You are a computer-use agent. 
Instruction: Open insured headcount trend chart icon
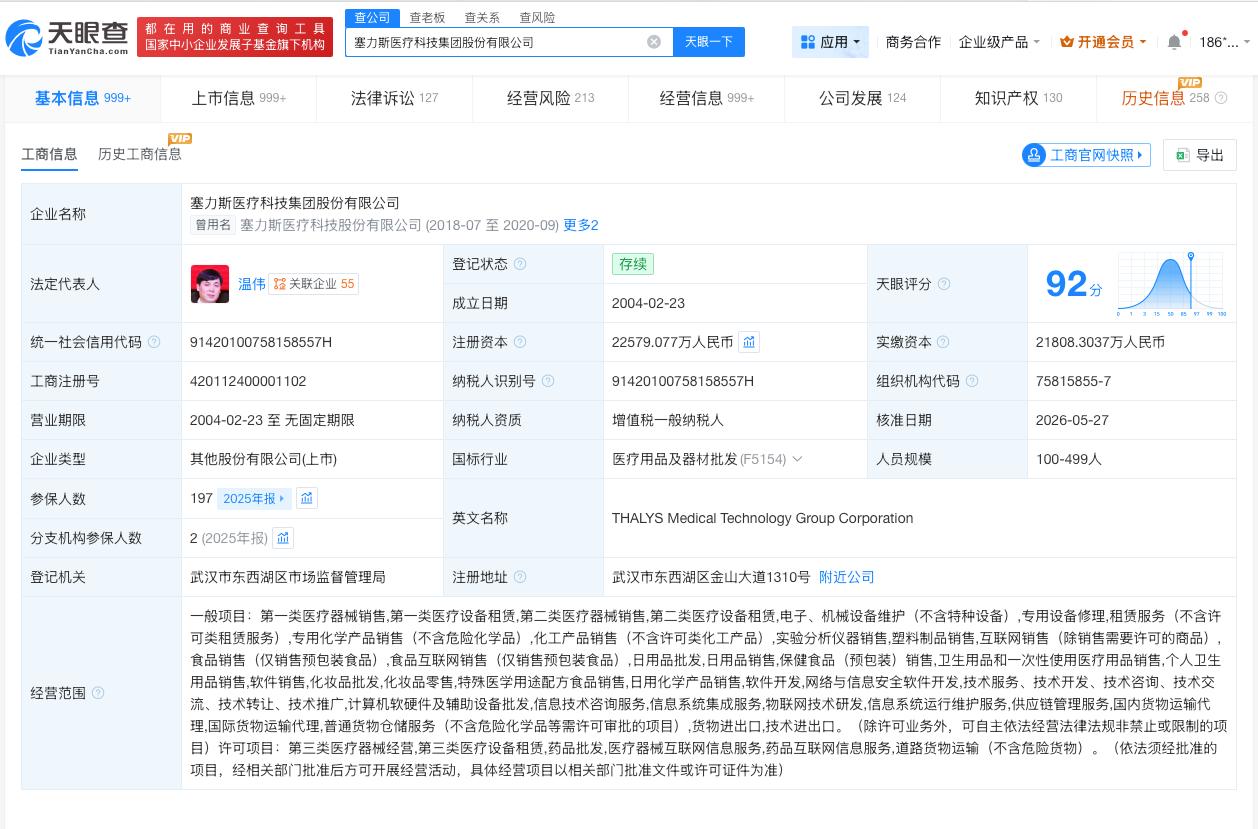[x=307, y=498]
